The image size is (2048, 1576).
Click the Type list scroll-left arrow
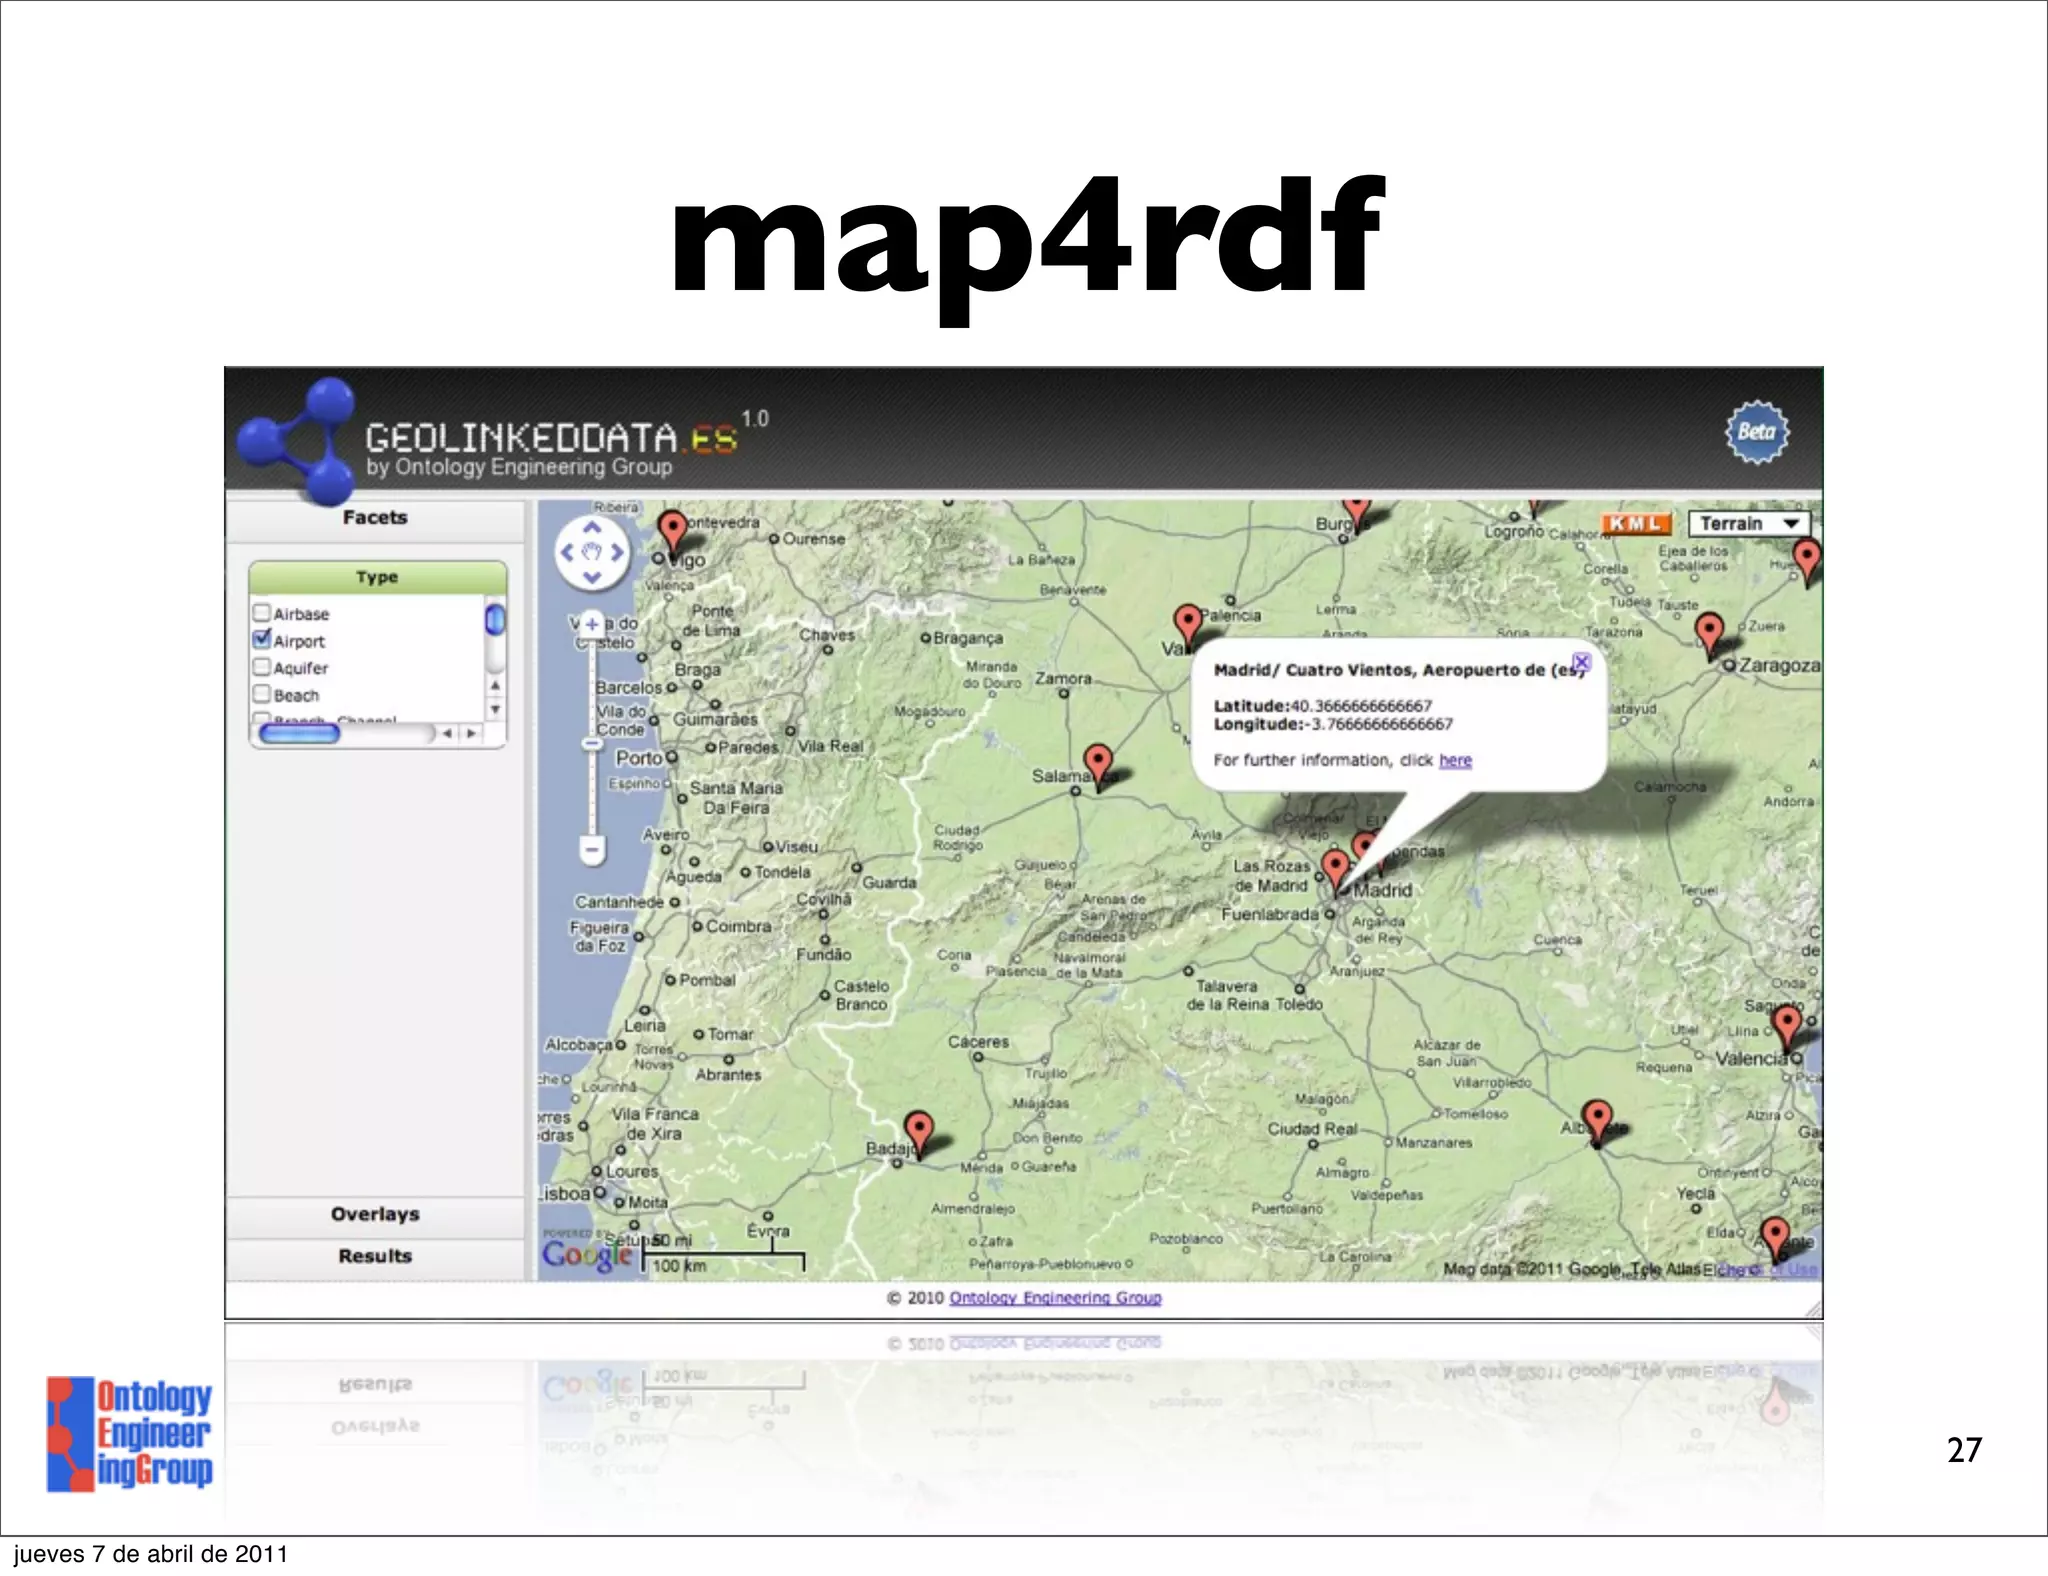pos(448,734)
